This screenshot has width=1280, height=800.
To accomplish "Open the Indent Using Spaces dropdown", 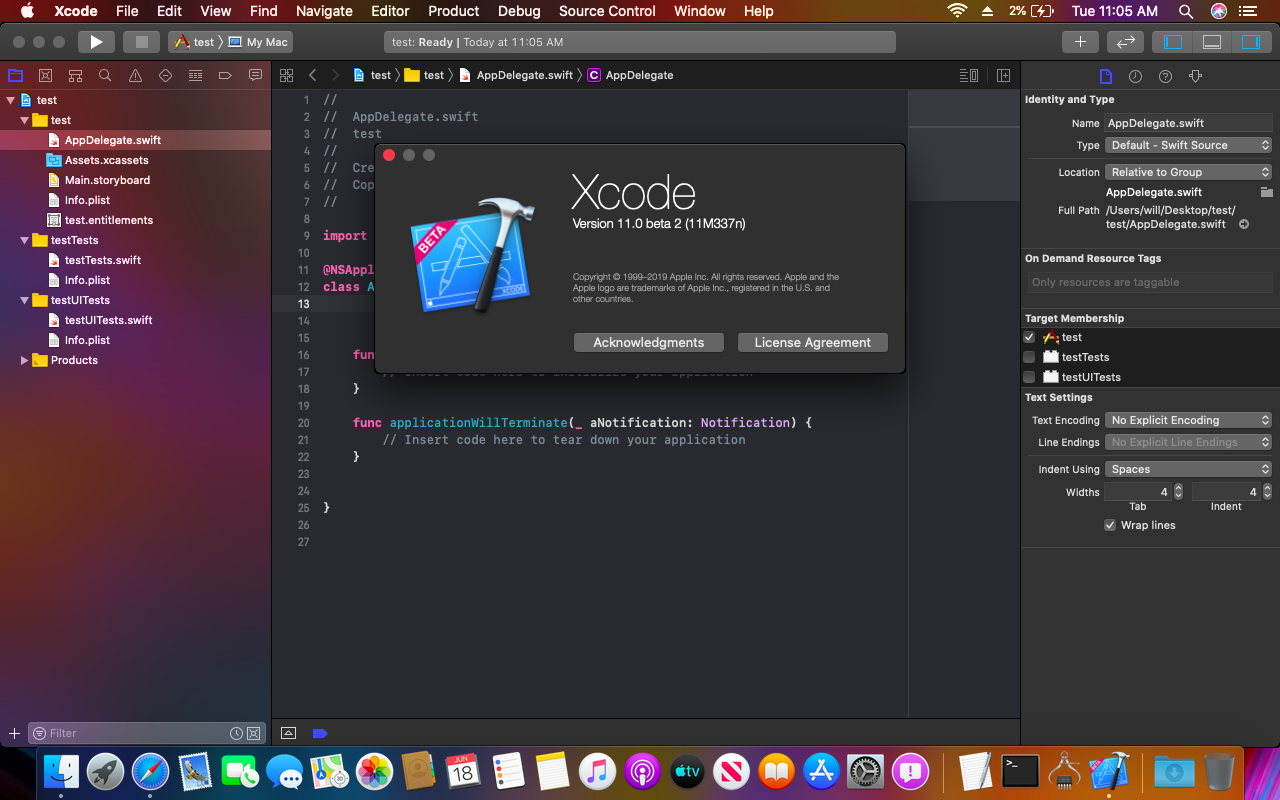I will coord(1189,469).
